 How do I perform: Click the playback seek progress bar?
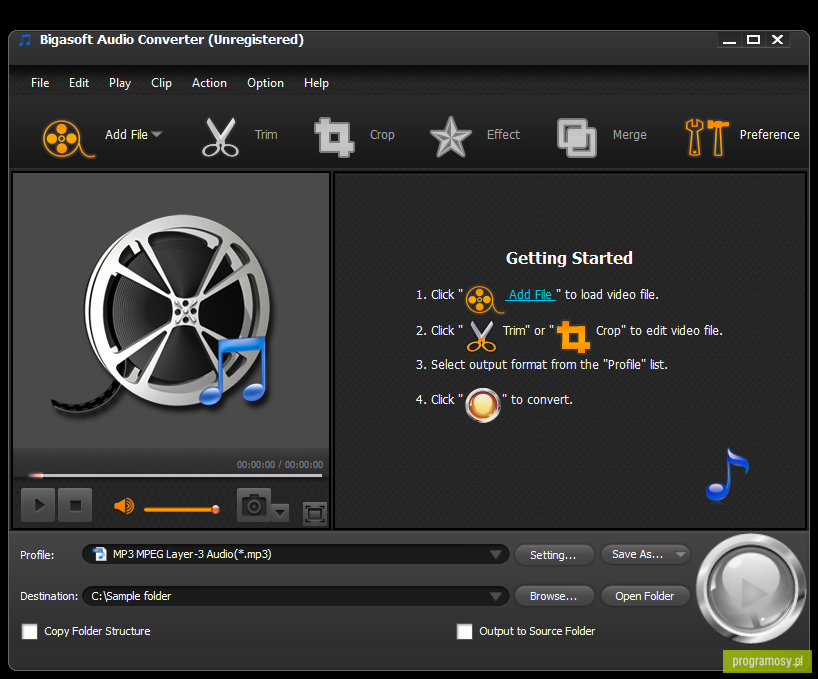click(x=175, y=476)
